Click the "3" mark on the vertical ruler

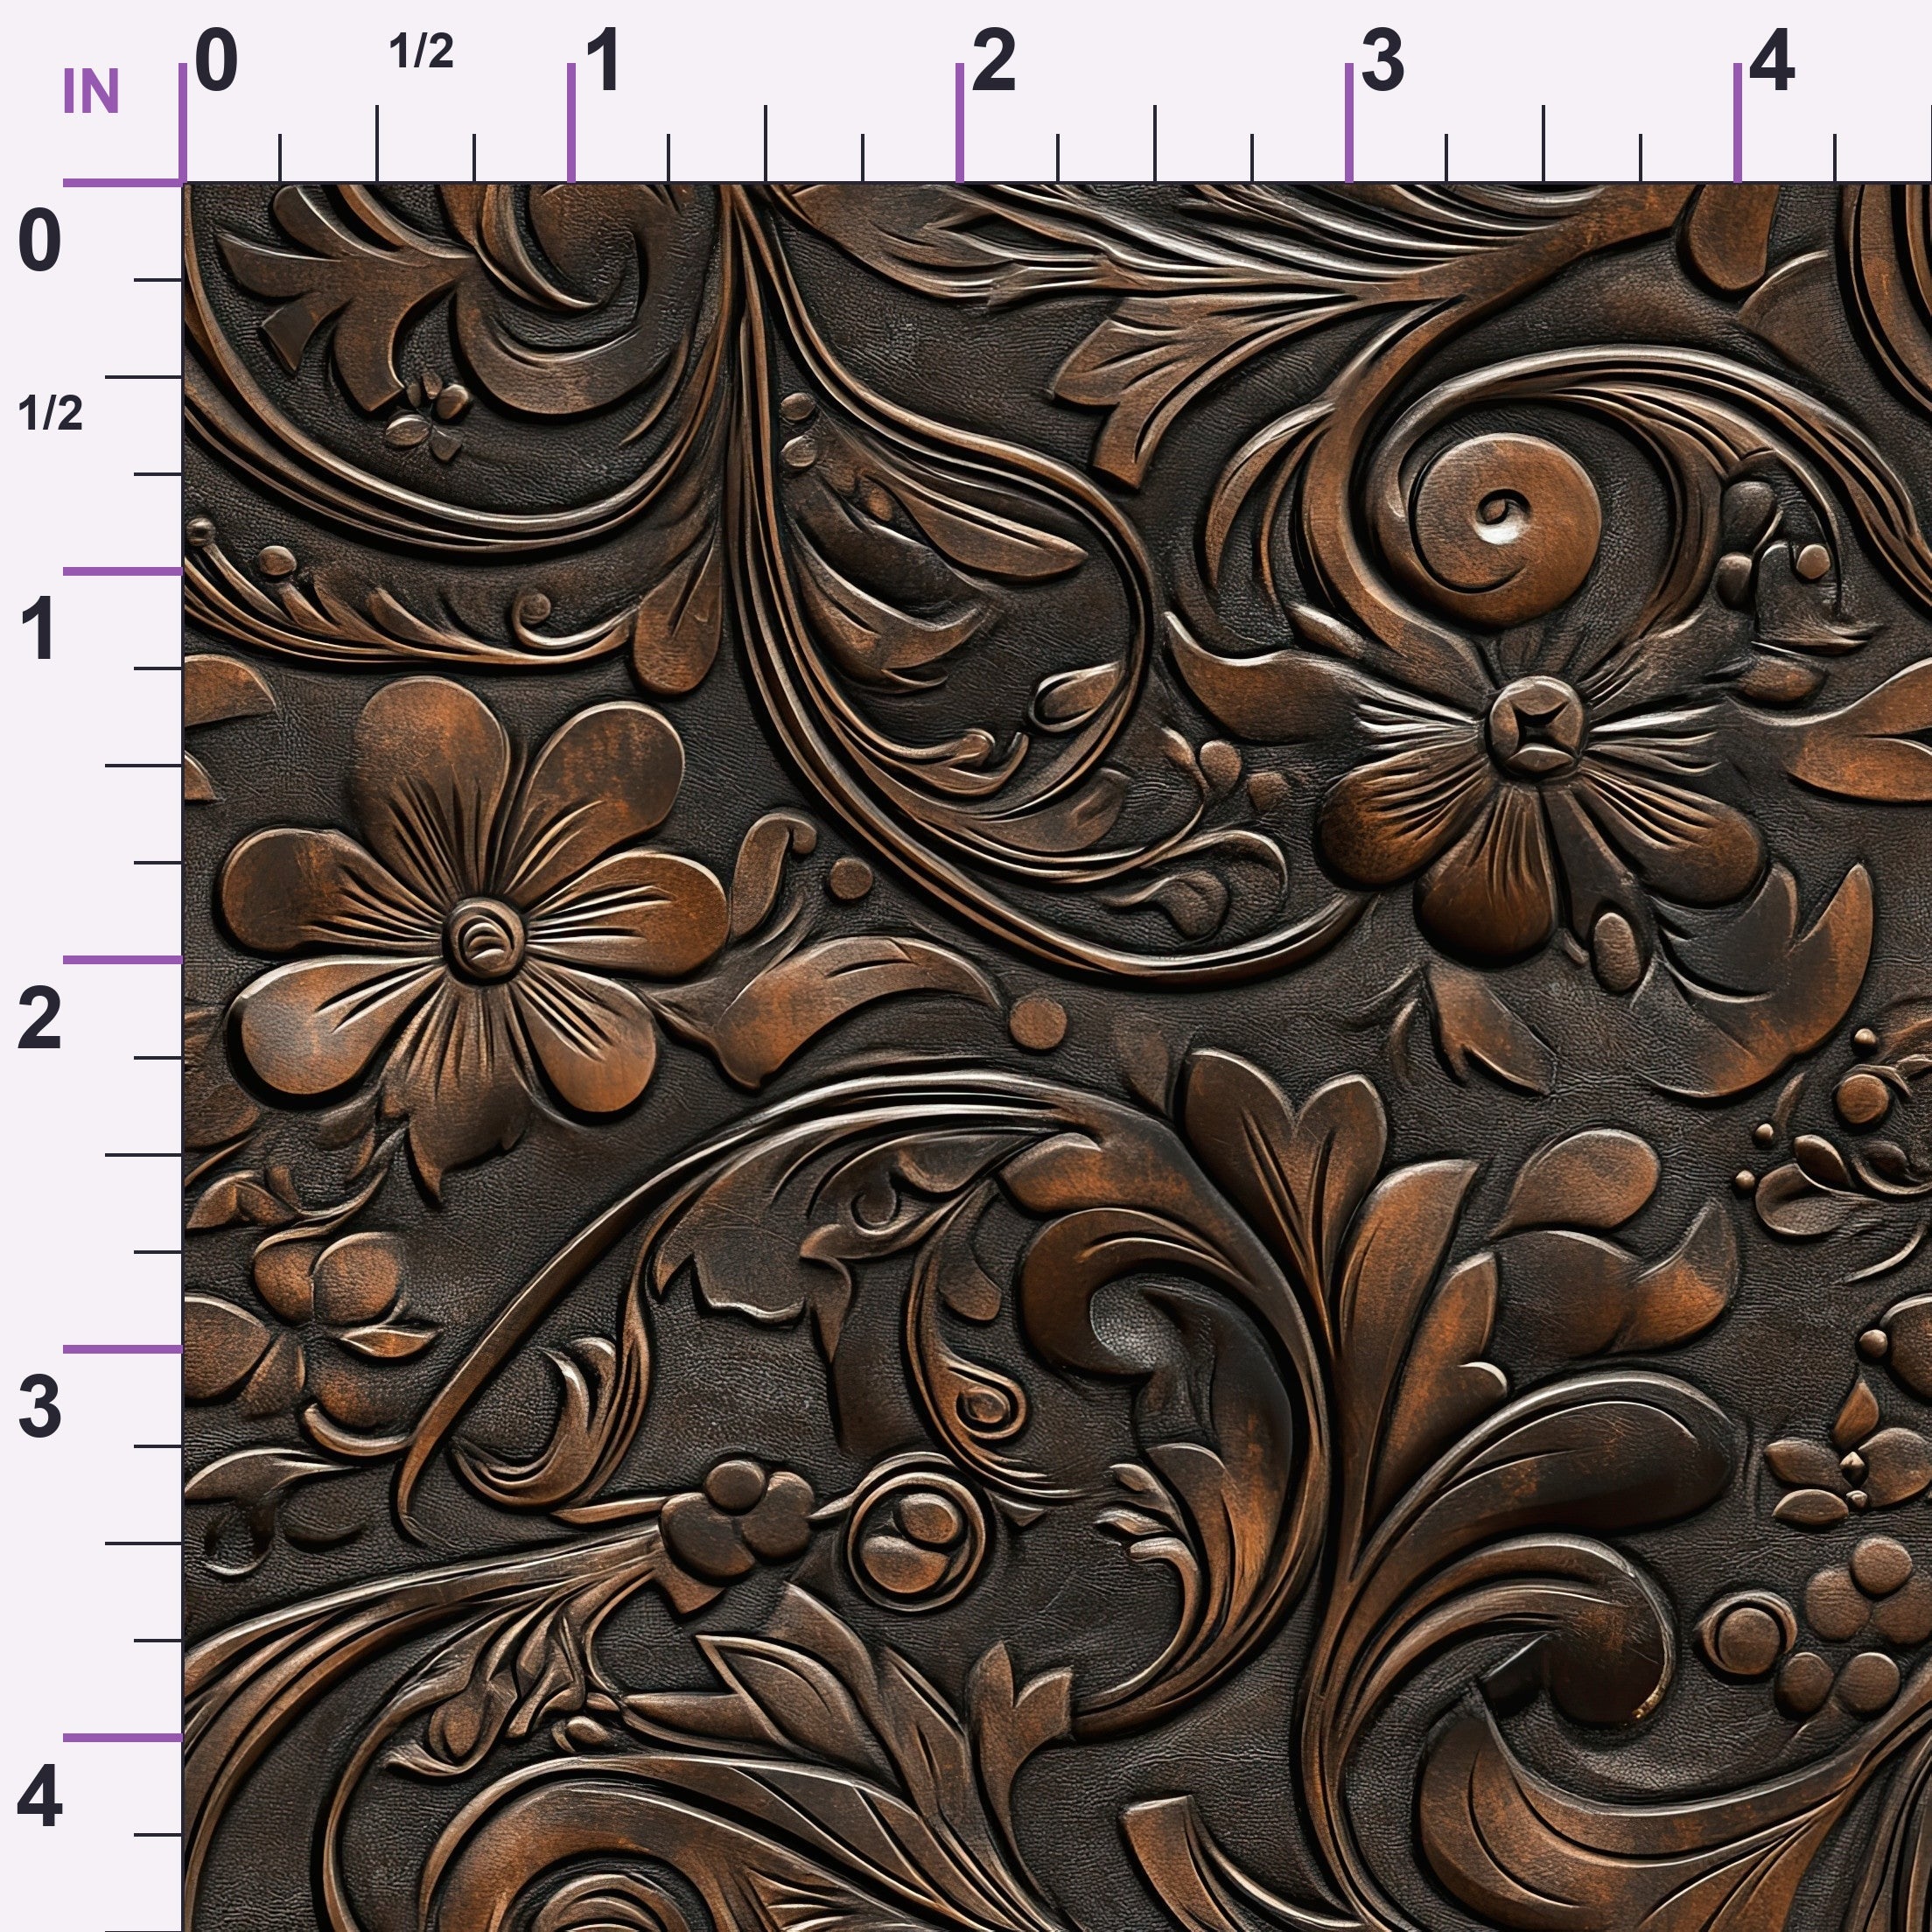(40, 1407)
